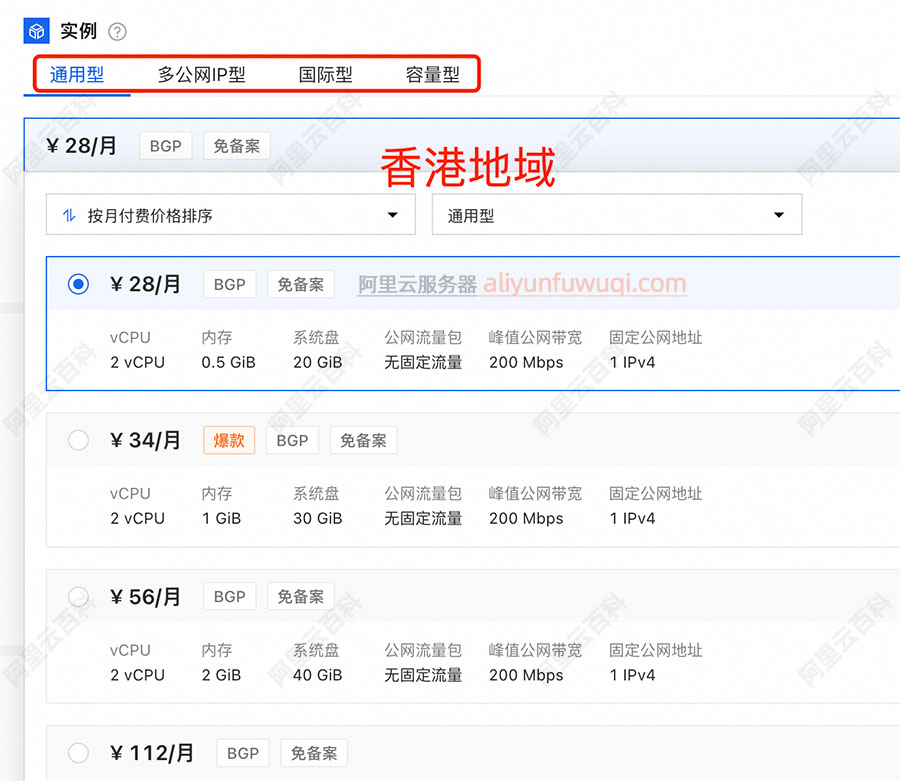Viewport: 900px width, 781px height.
Task: Click 免备案 tag on the ¥112 plan
Action: tap(313, 753)
